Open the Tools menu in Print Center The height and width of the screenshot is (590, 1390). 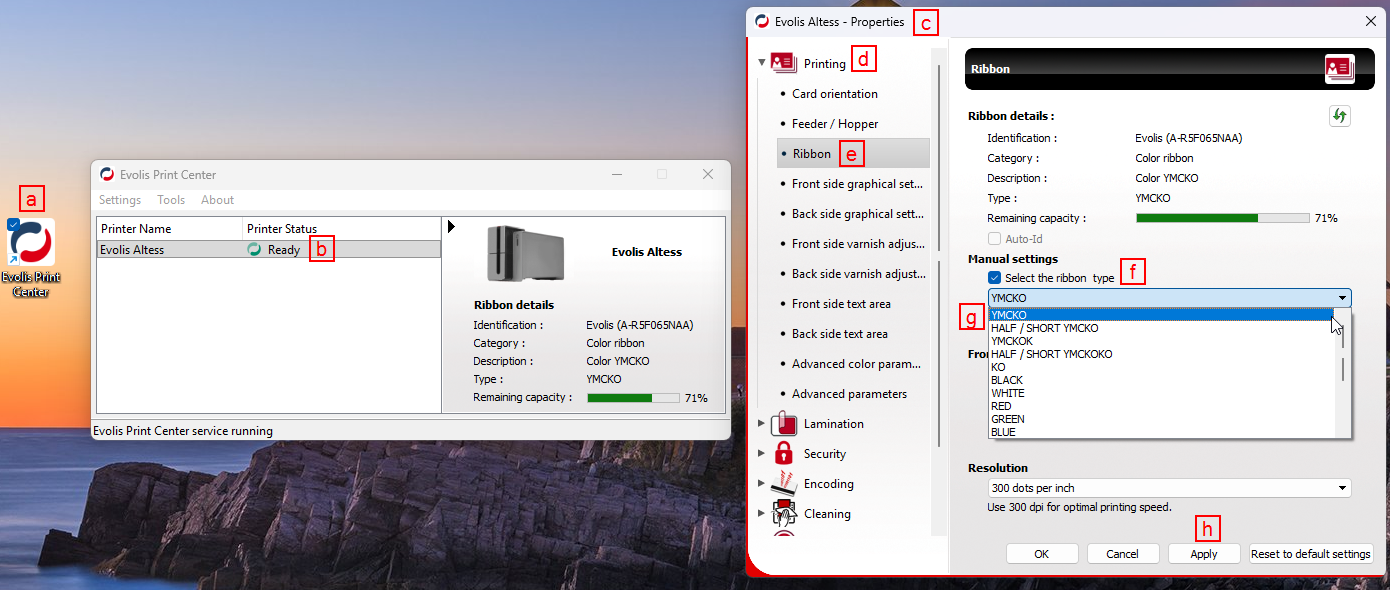(171, 200)
